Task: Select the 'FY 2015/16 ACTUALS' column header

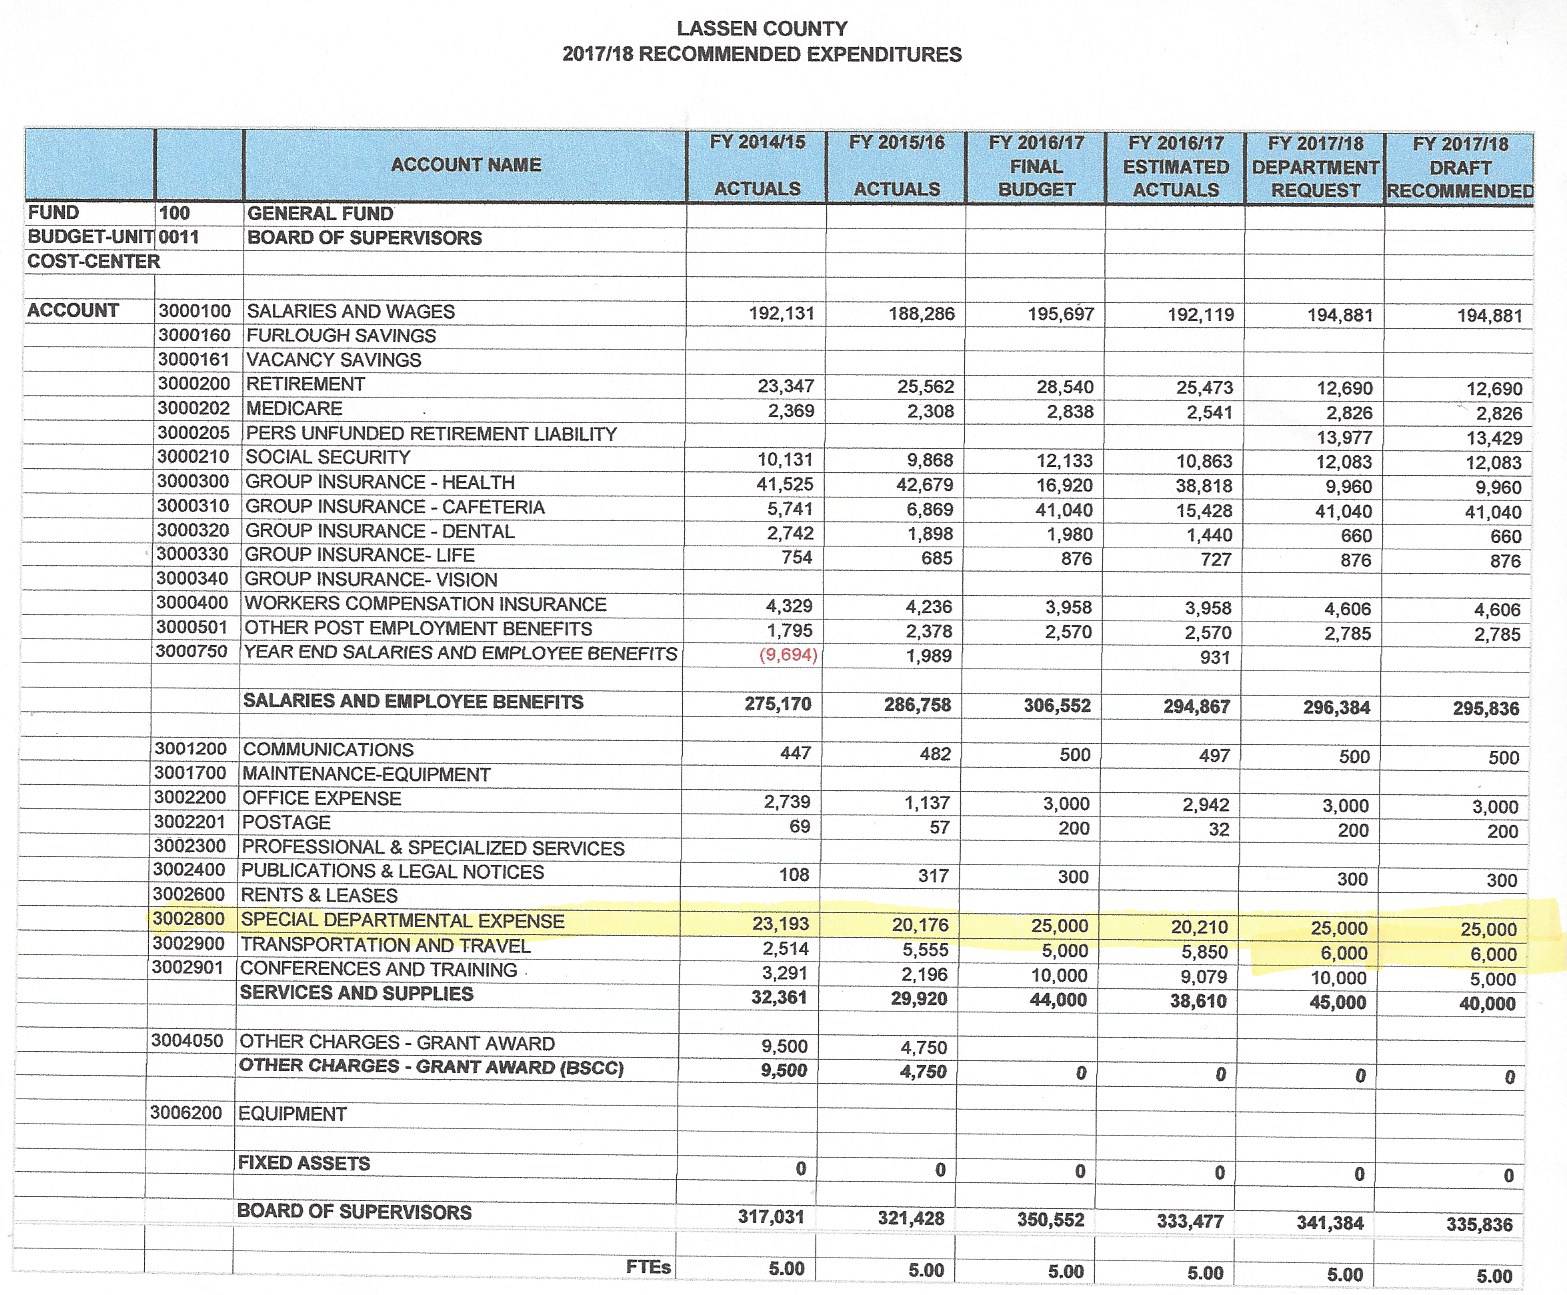Action: (x=897, y=165)
